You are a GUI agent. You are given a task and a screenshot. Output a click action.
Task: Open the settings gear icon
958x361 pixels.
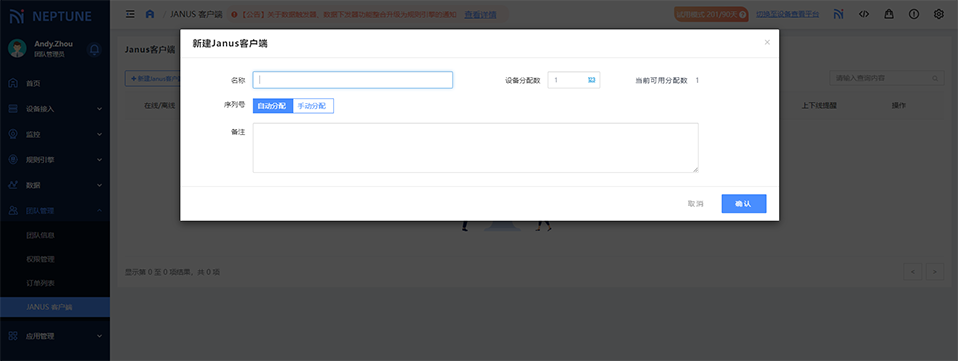939,14
